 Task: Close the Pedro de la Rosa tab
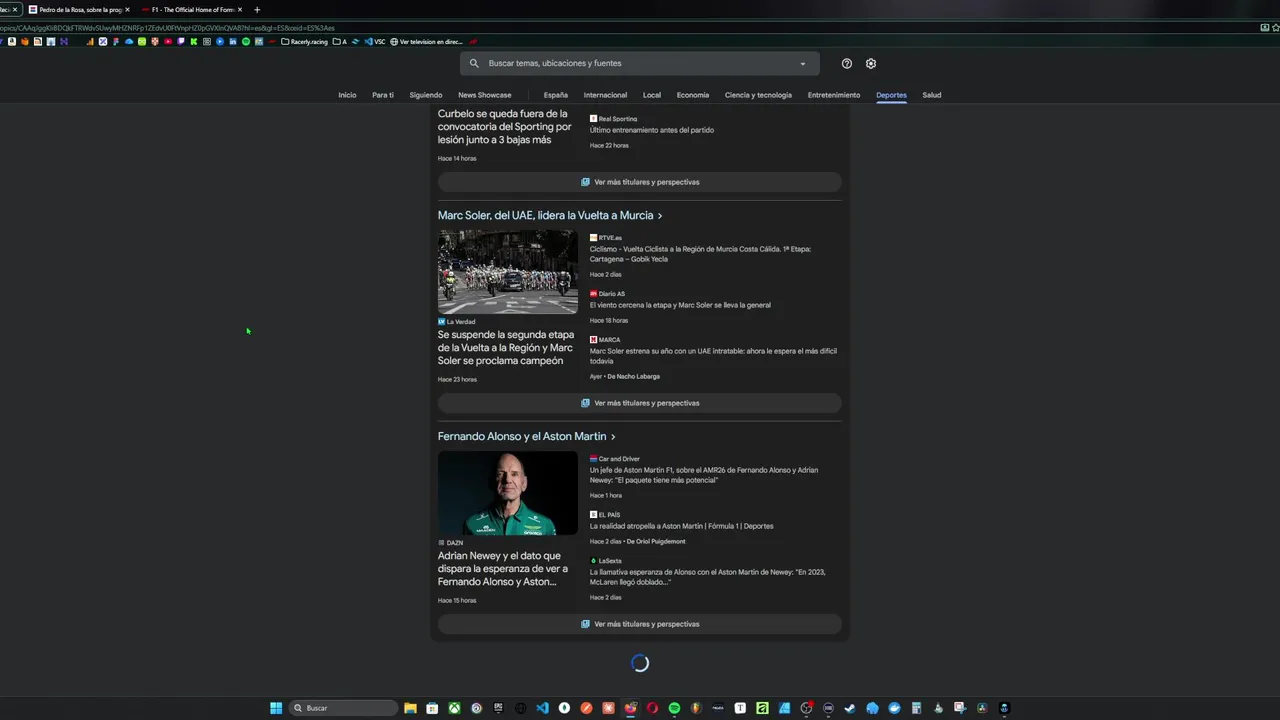point(127,9)
